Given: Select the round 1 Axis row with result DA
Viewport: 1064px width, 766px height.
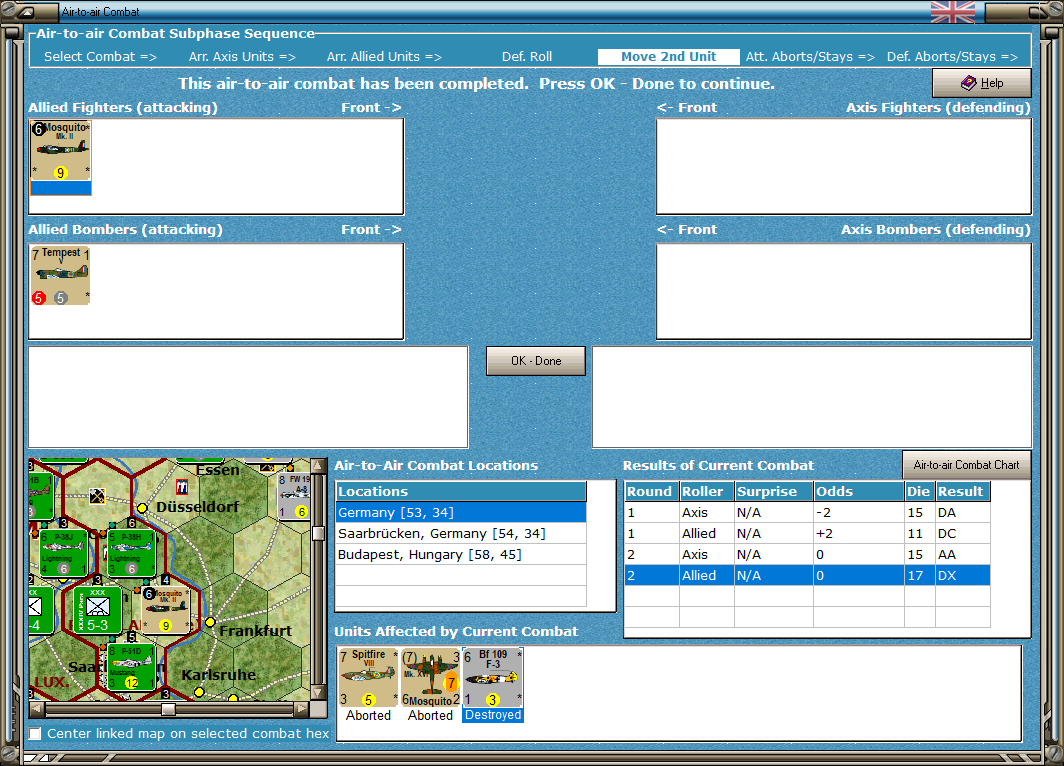Looking at the screenshot, I should [x=807, y=512].
